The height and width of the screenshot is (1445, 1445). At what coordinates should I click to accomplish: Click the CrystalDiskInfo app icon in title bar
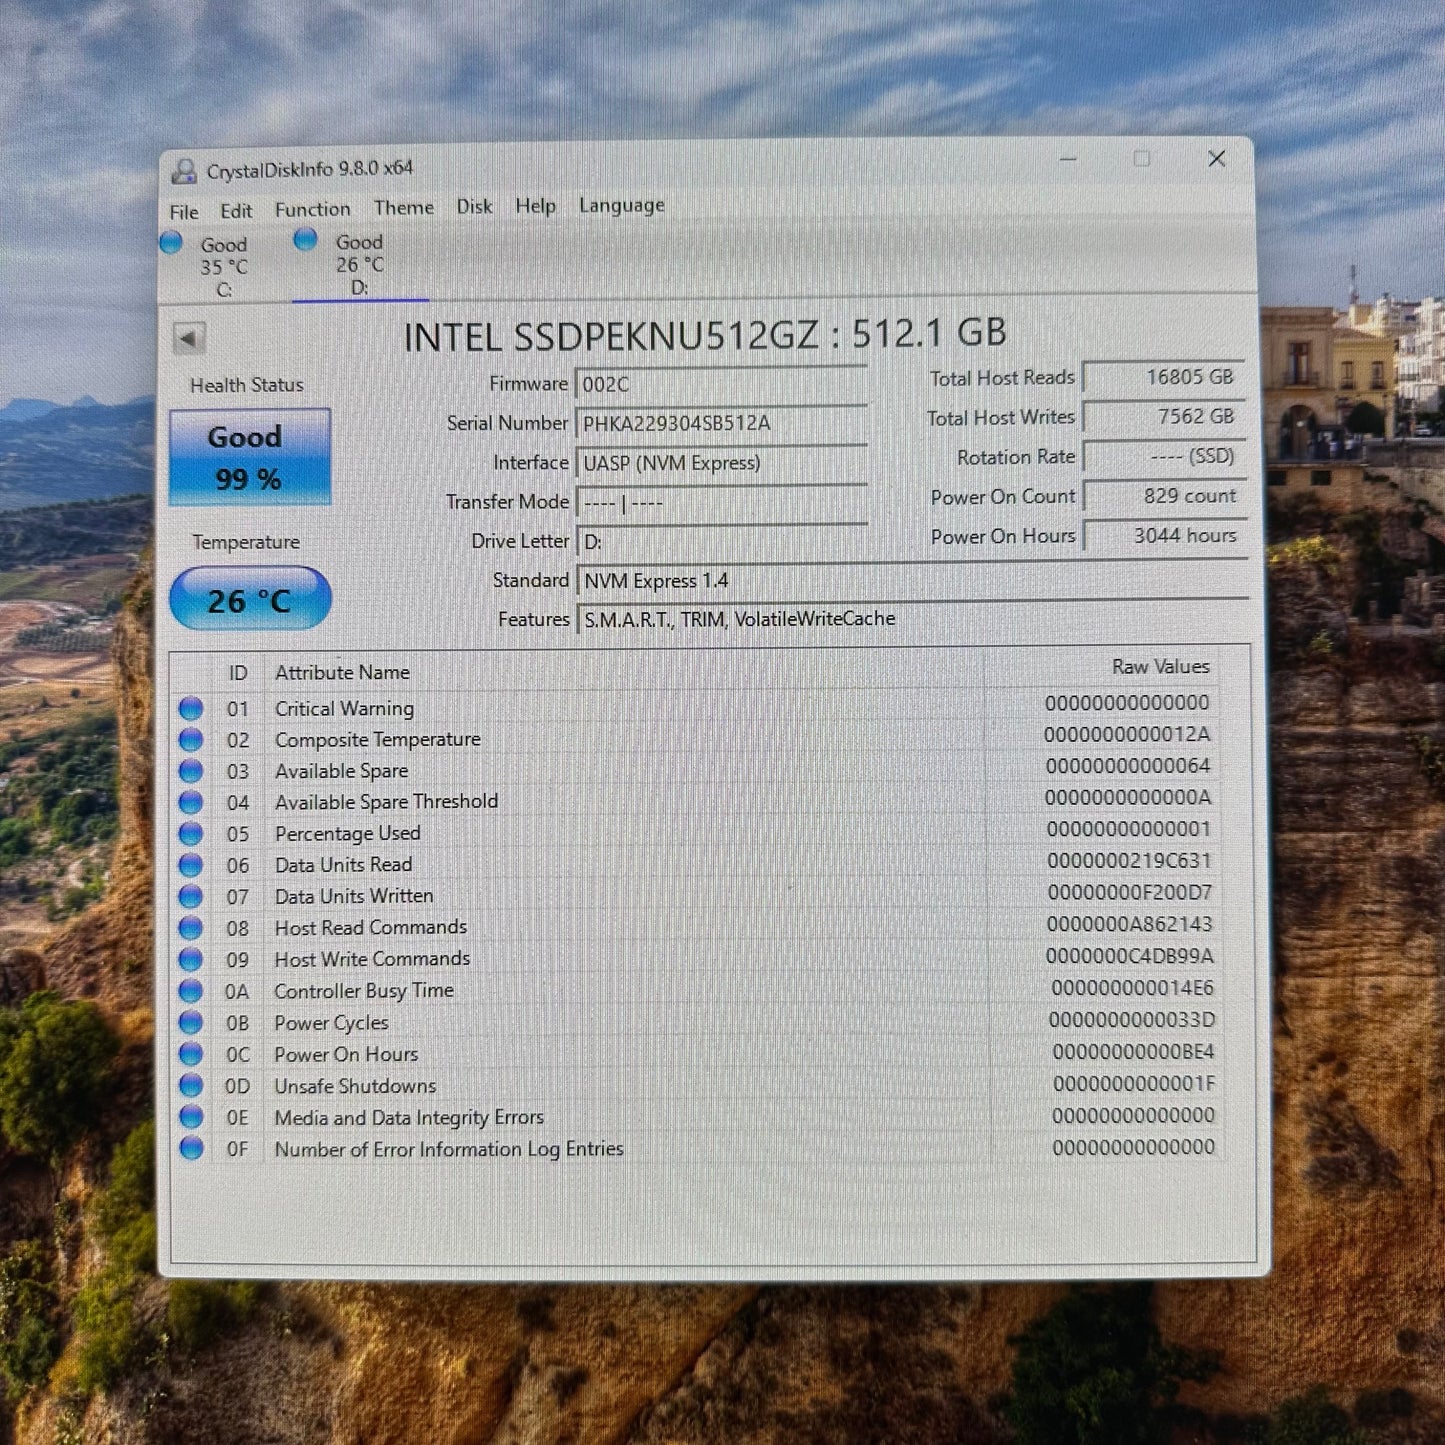point(184,172)
